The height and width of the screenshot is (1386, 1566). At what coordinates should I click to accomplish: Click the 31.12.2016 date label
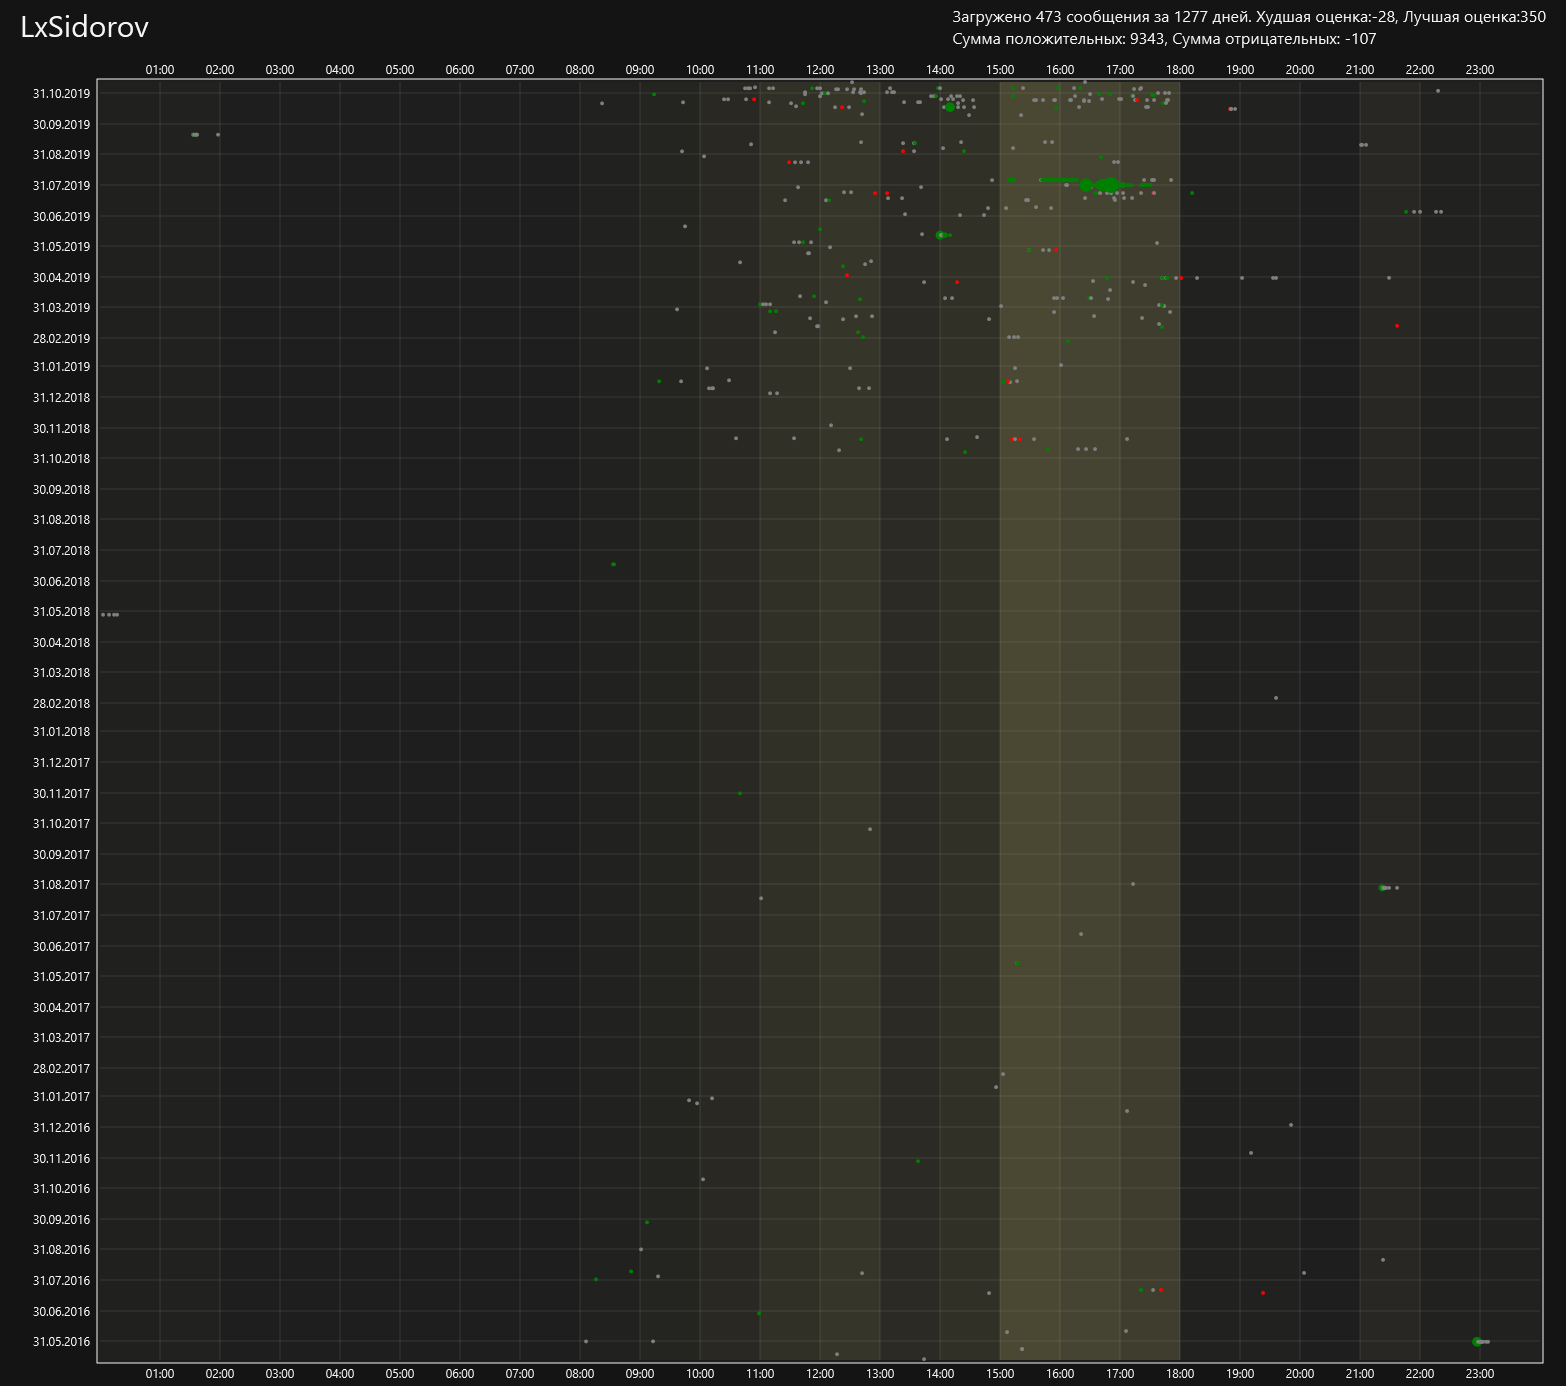point(61,1128)
